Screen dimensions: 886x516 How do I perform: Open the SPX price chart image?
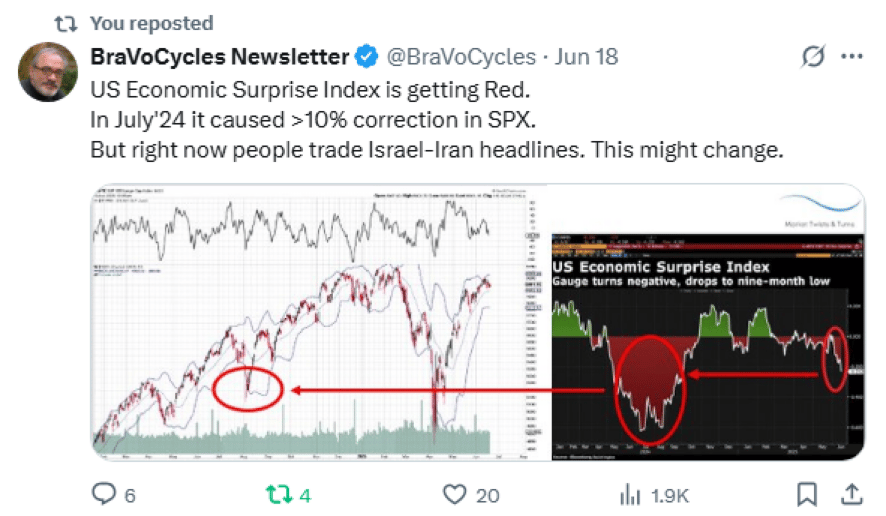click(x=320, y=322)
